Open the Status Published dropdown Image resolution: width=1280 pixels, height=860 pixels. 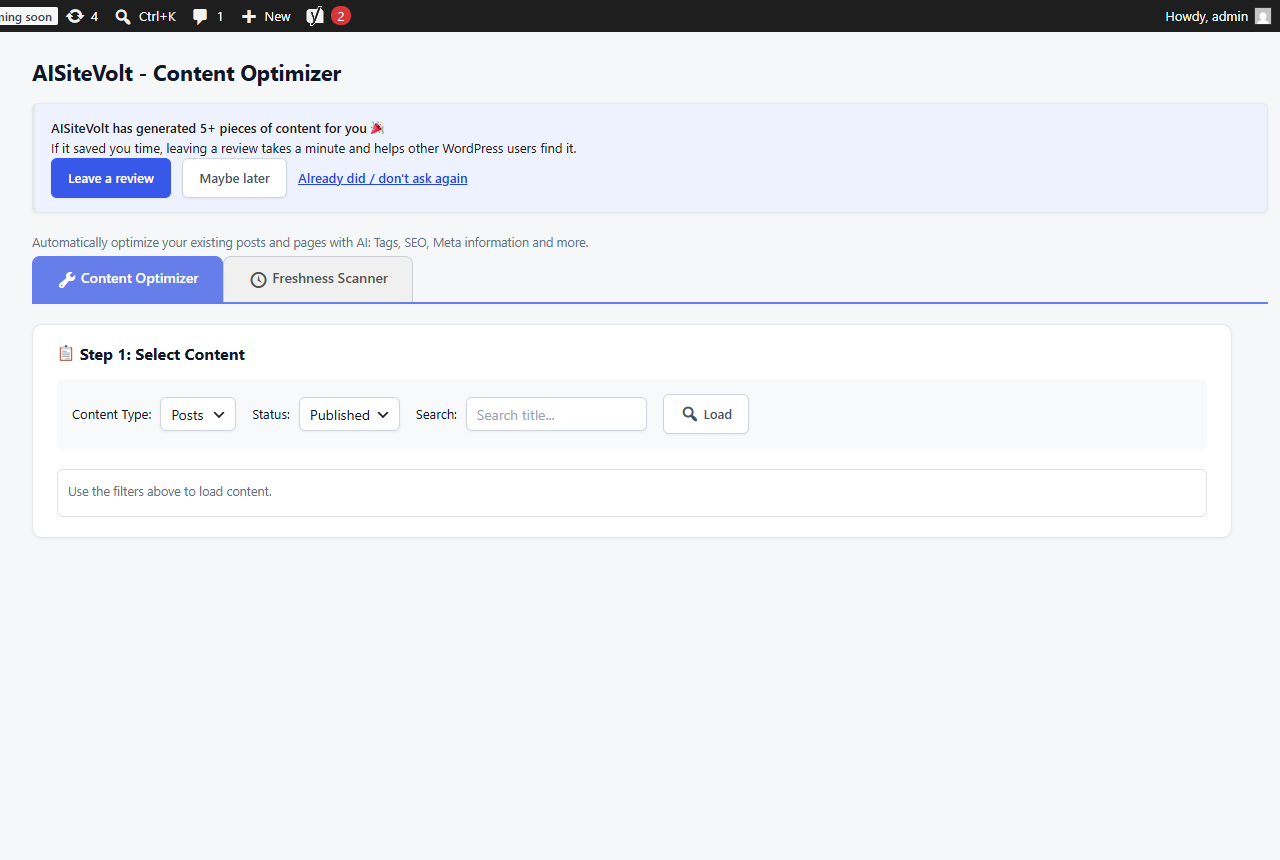pos(349,414)
